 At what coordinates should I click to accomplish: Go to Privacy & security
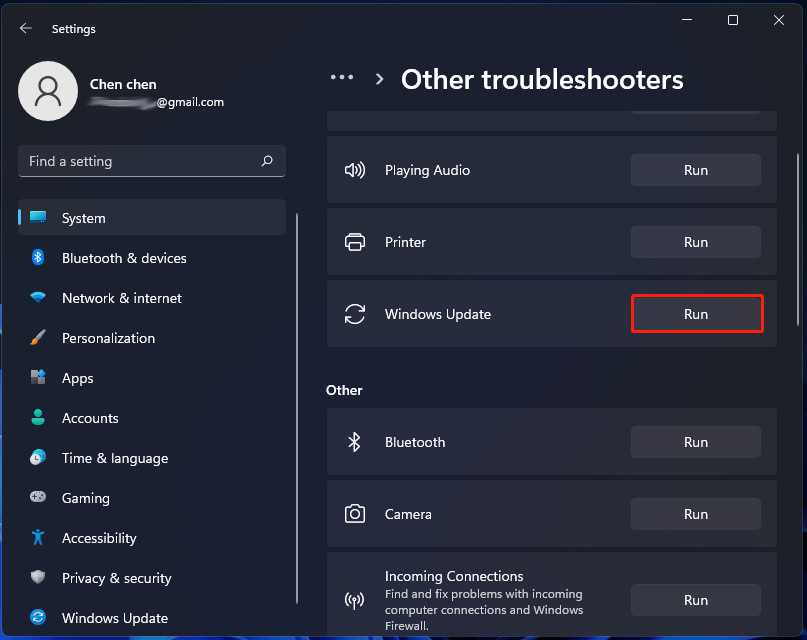(152, 578)
